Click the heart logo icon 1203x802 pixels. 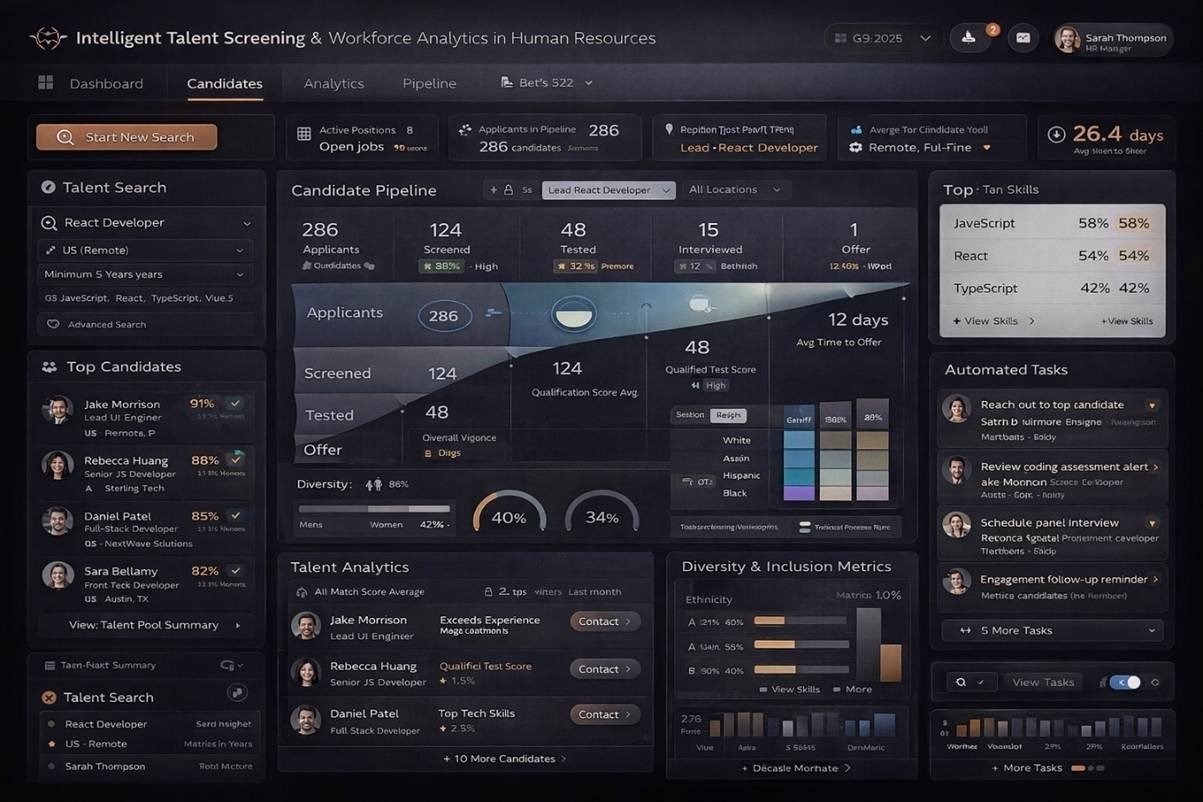tap(47, 38)
